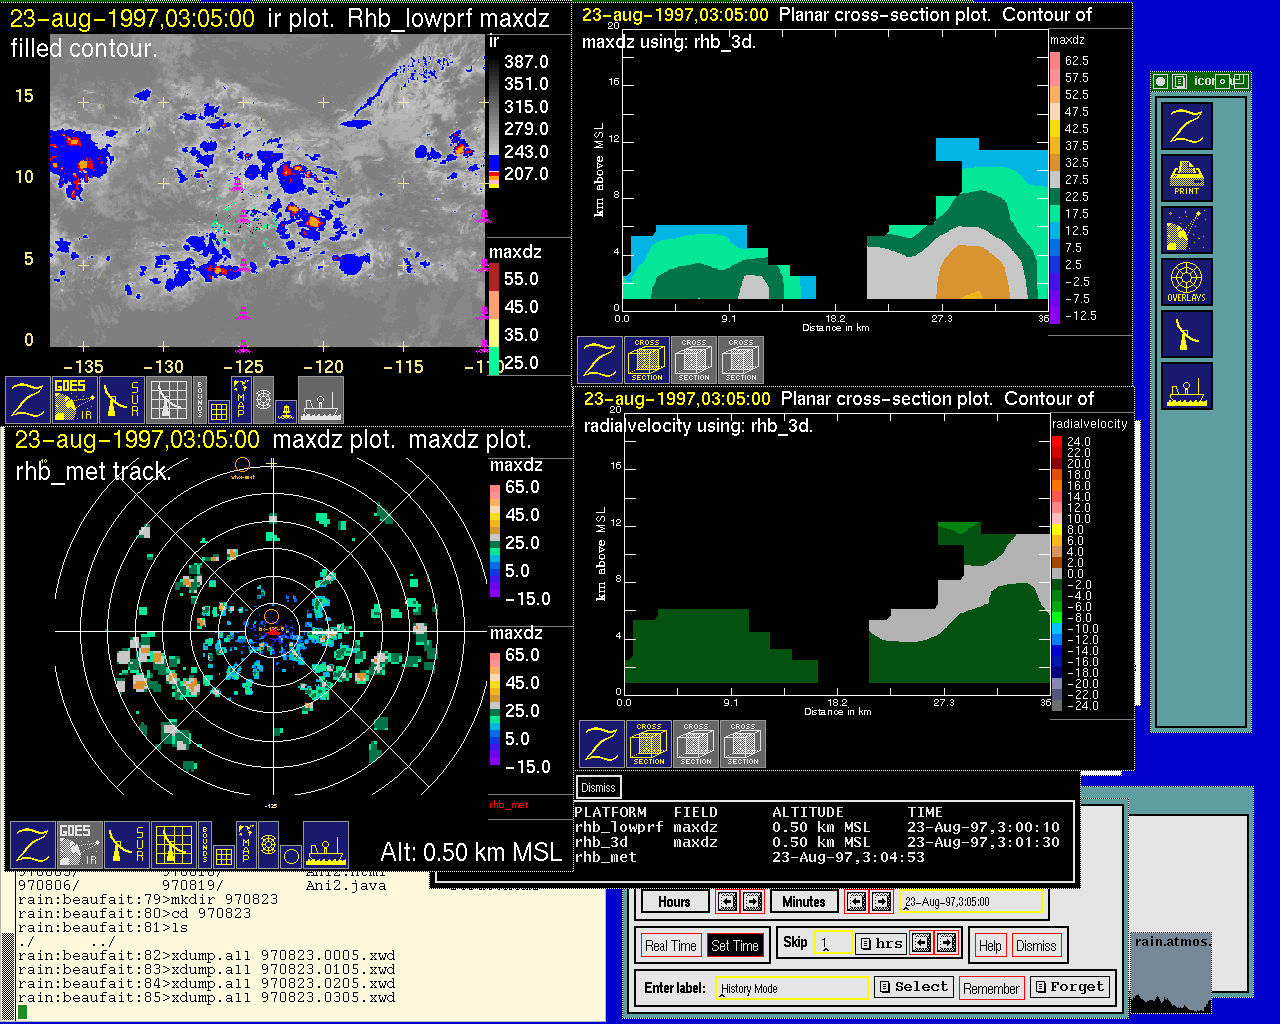This screenshot has height=1024, width=1280.
Task: Click the Minutes step-forward arrow
Action: point(881,902)
